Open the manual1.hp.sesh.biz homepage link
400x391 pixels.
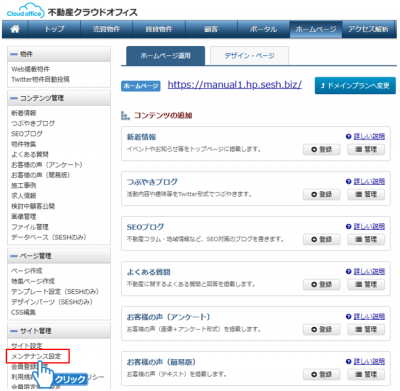(x=235, y=85)
